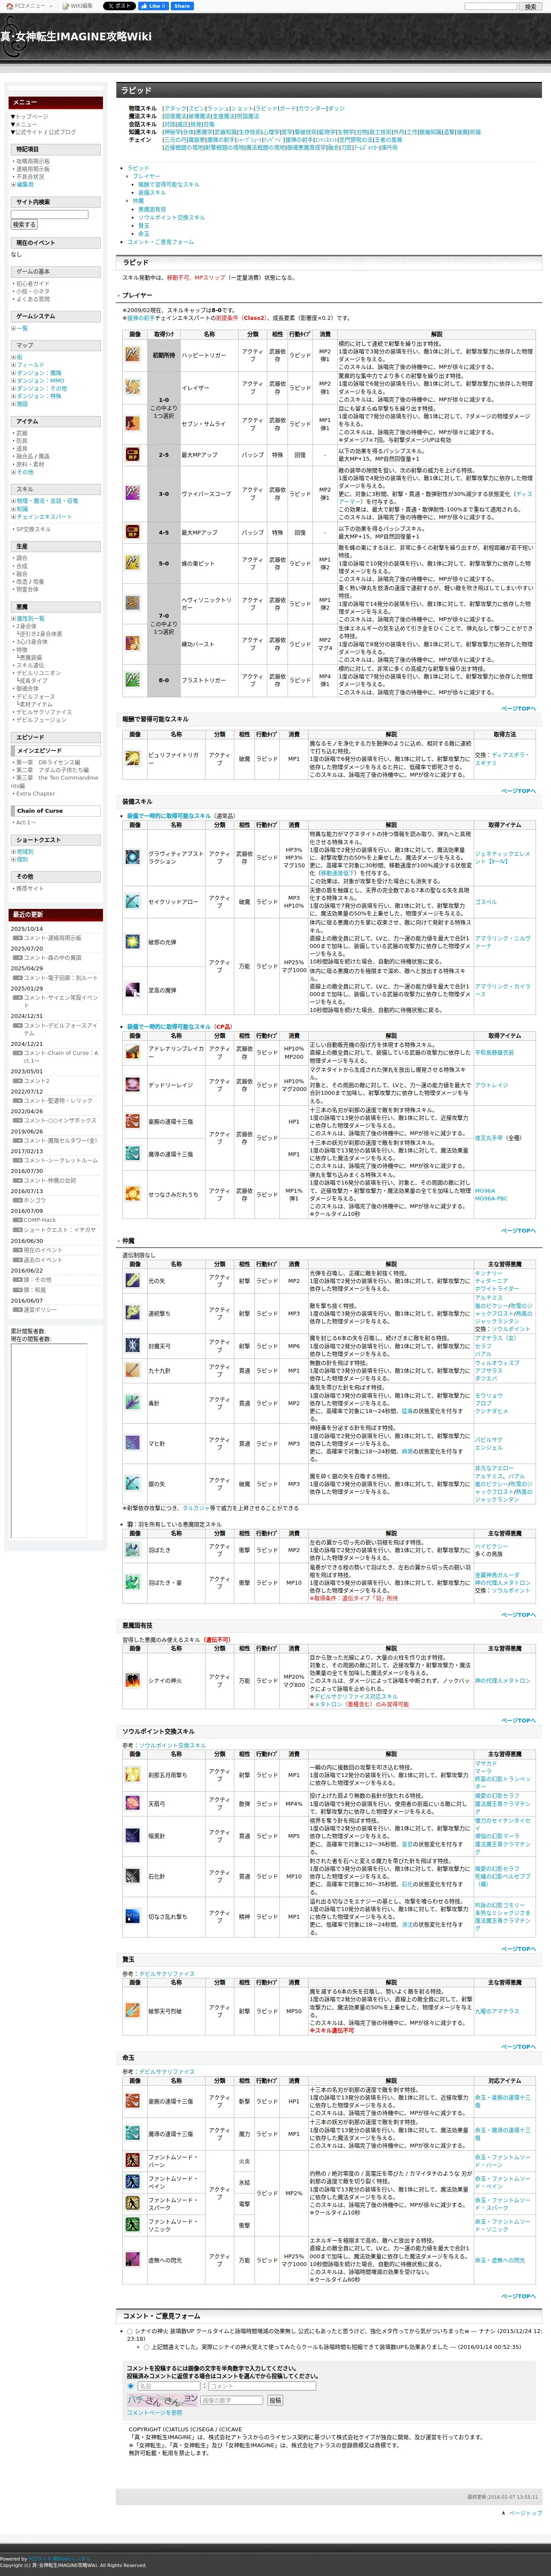
Task: Click the 九十九針 skill icon
Action: [132, 1370]
